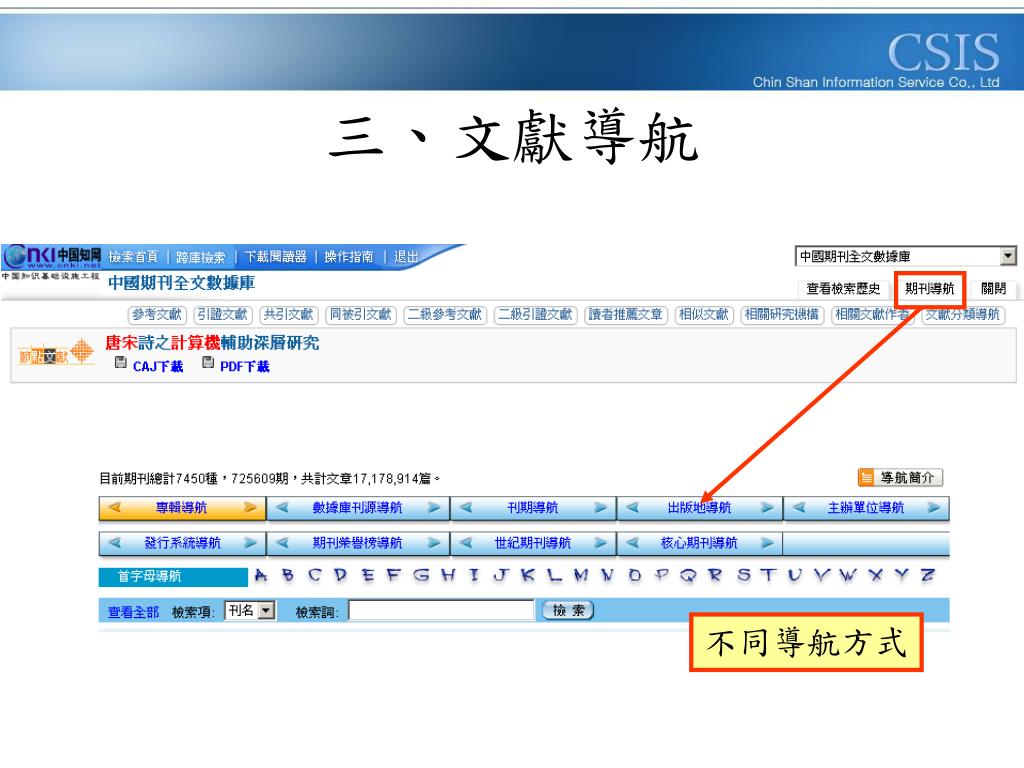This screenshot has height=768, width=1024.
Task: Select 發行系統導航 navigation button
Action: (182, 543)
